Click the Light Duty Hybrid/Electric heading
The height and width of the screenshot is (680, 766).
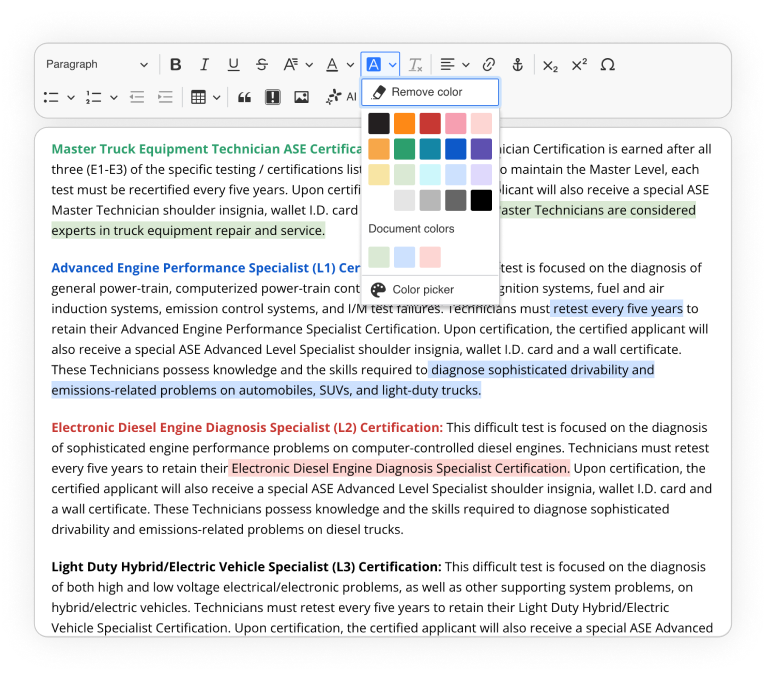(246, 567)
